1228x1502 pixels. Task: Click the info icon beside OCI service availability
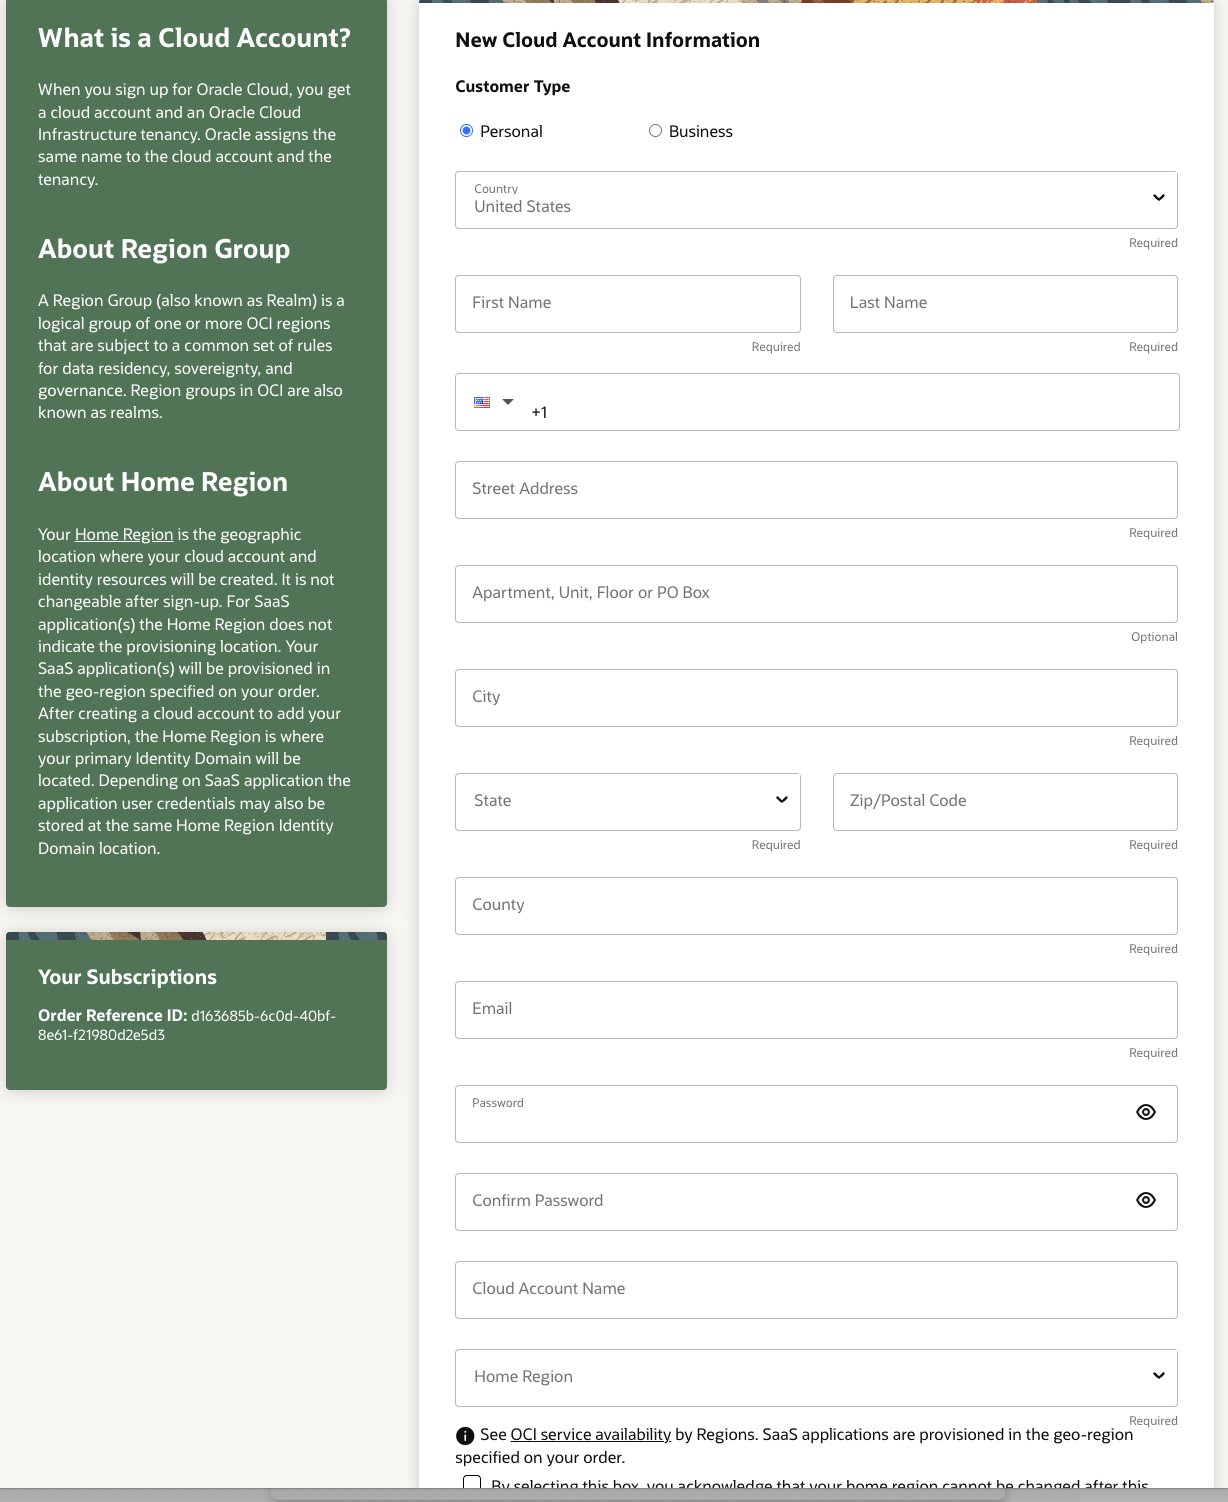pyautogui.click(x=464, y=1435)
